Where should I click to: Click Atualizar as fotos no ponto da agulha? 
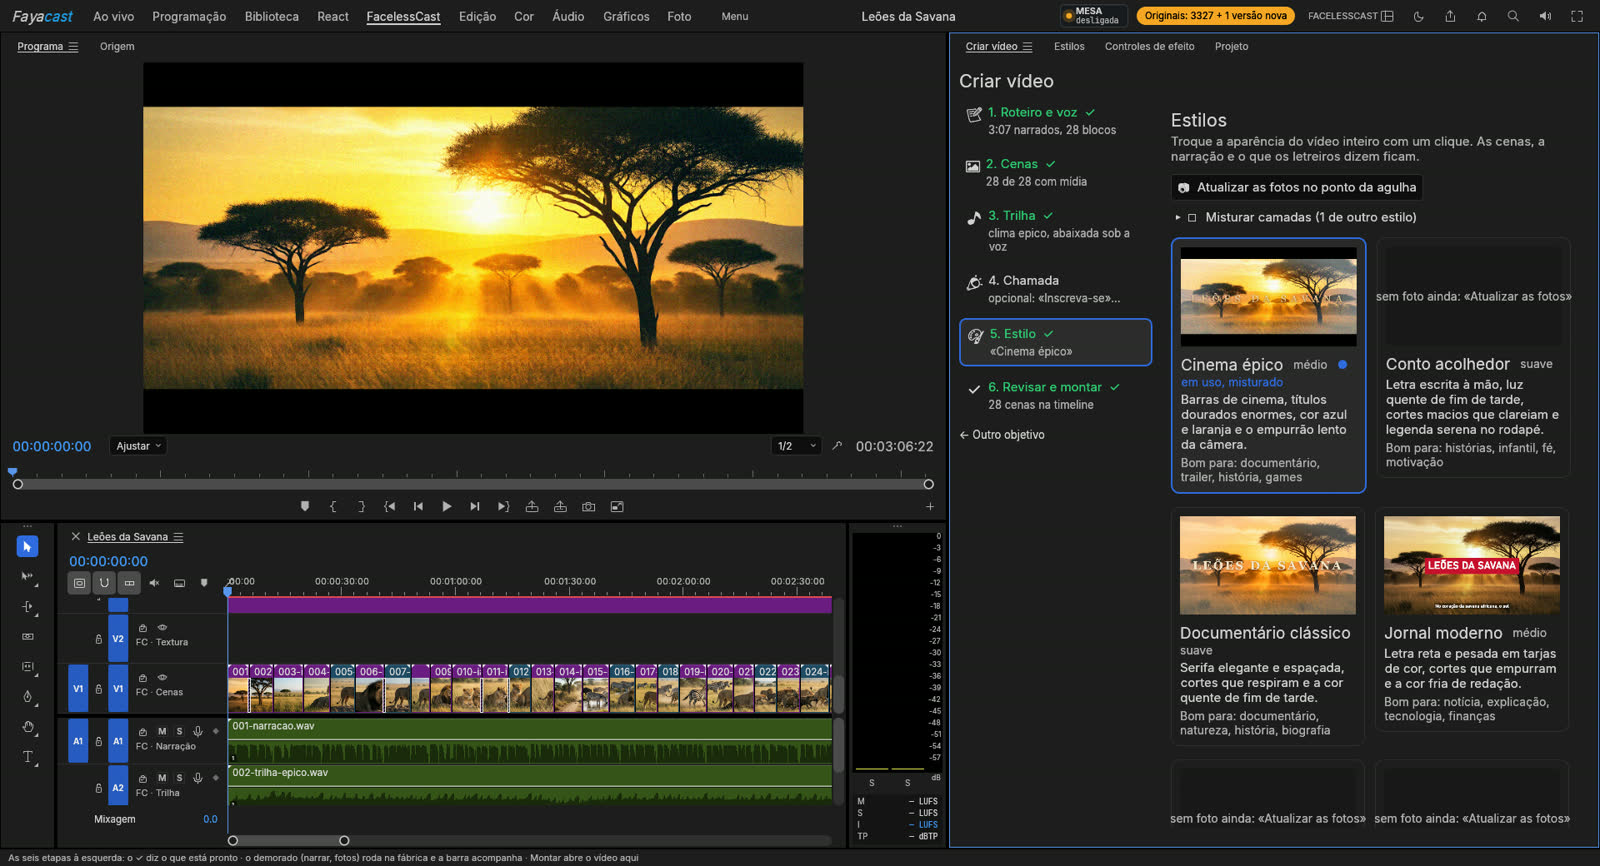point(1297,187)
